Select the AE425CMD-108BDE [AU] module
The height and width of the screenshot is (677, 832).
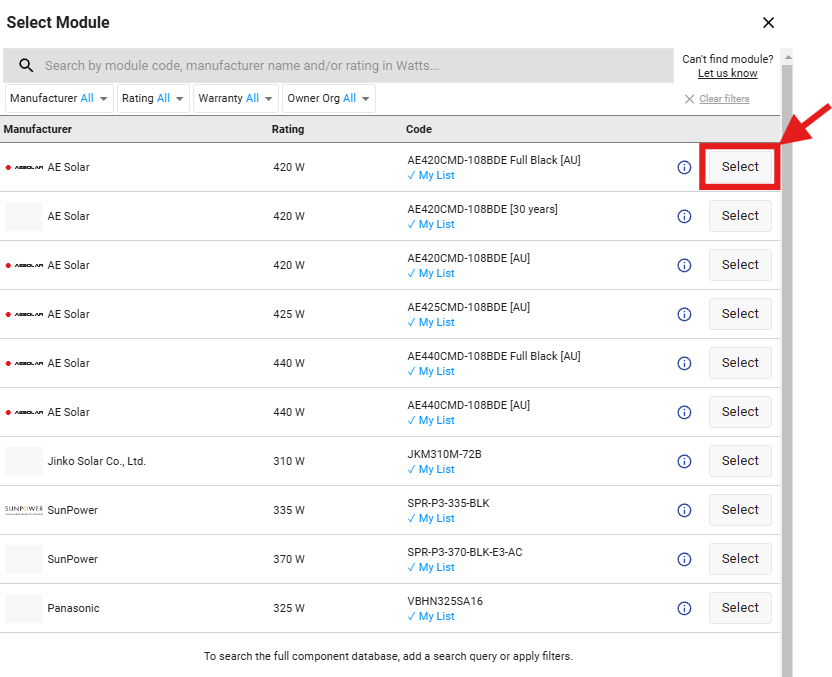pos(740,314)
